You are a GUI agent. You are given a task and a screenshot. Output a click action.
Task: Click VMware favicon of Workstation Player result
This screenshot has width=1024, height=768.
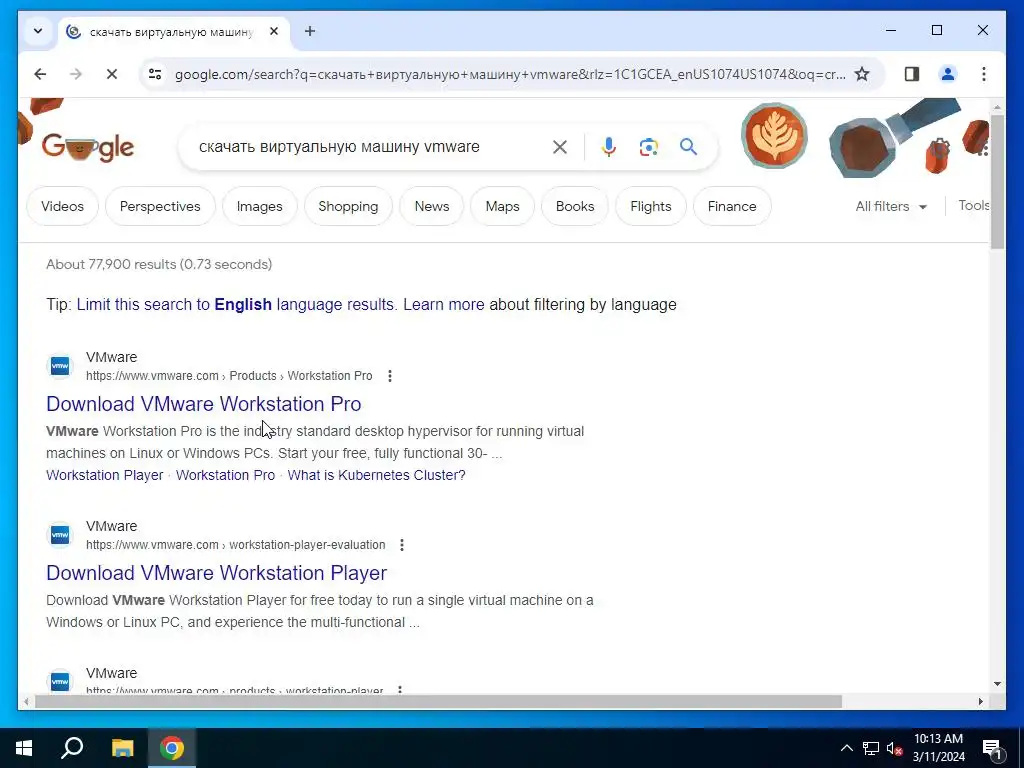click(x=60, y=536)
